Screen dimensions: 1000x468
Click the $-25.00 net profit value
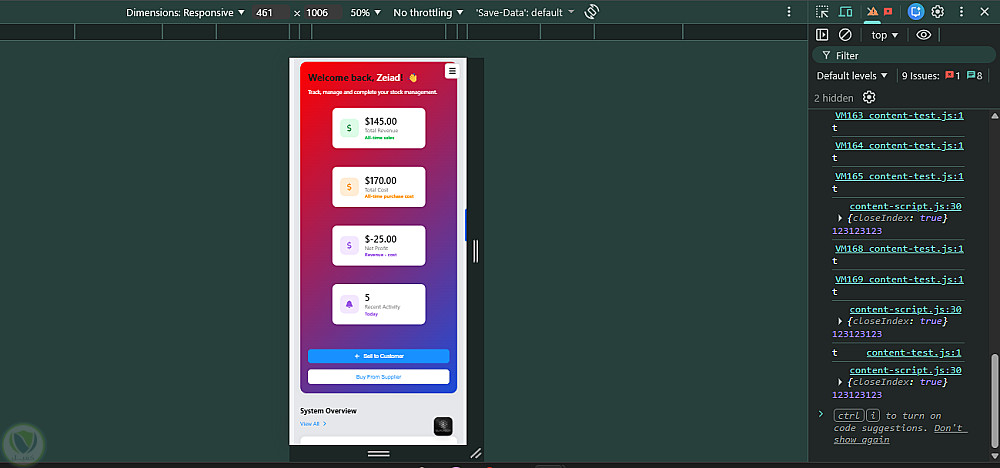click(x=381, y=239)
